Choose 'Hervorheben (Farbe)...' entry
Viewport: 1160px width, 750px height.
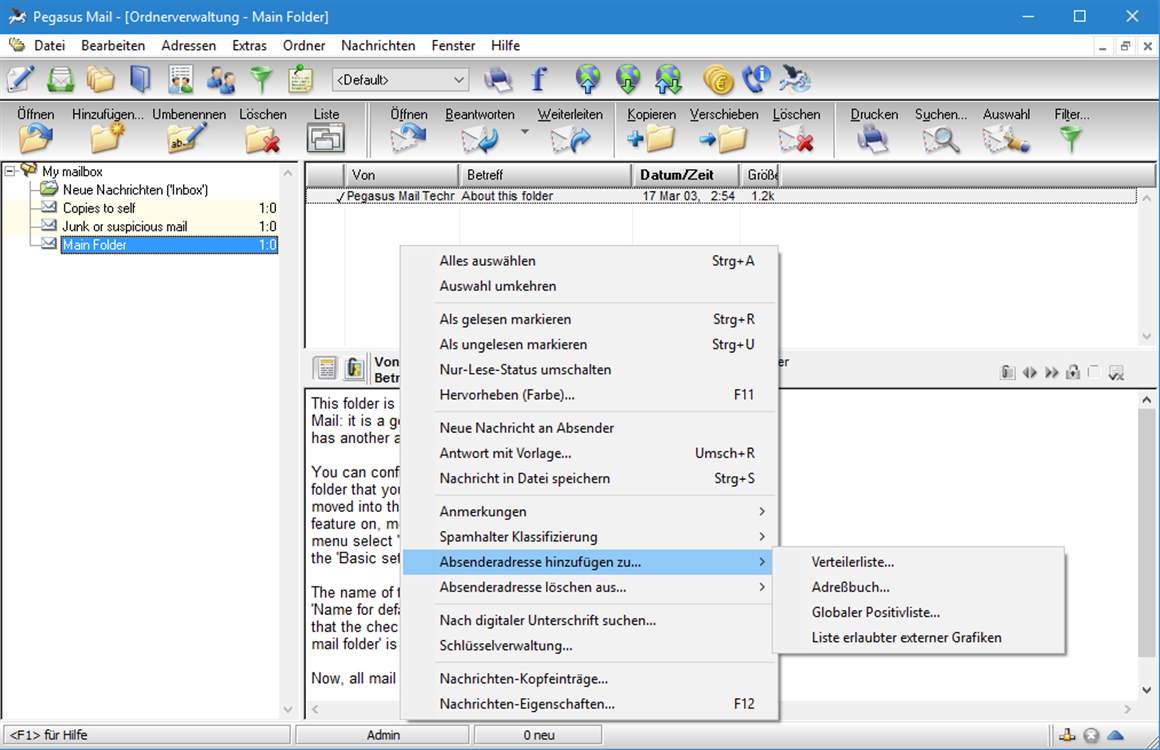590,394
